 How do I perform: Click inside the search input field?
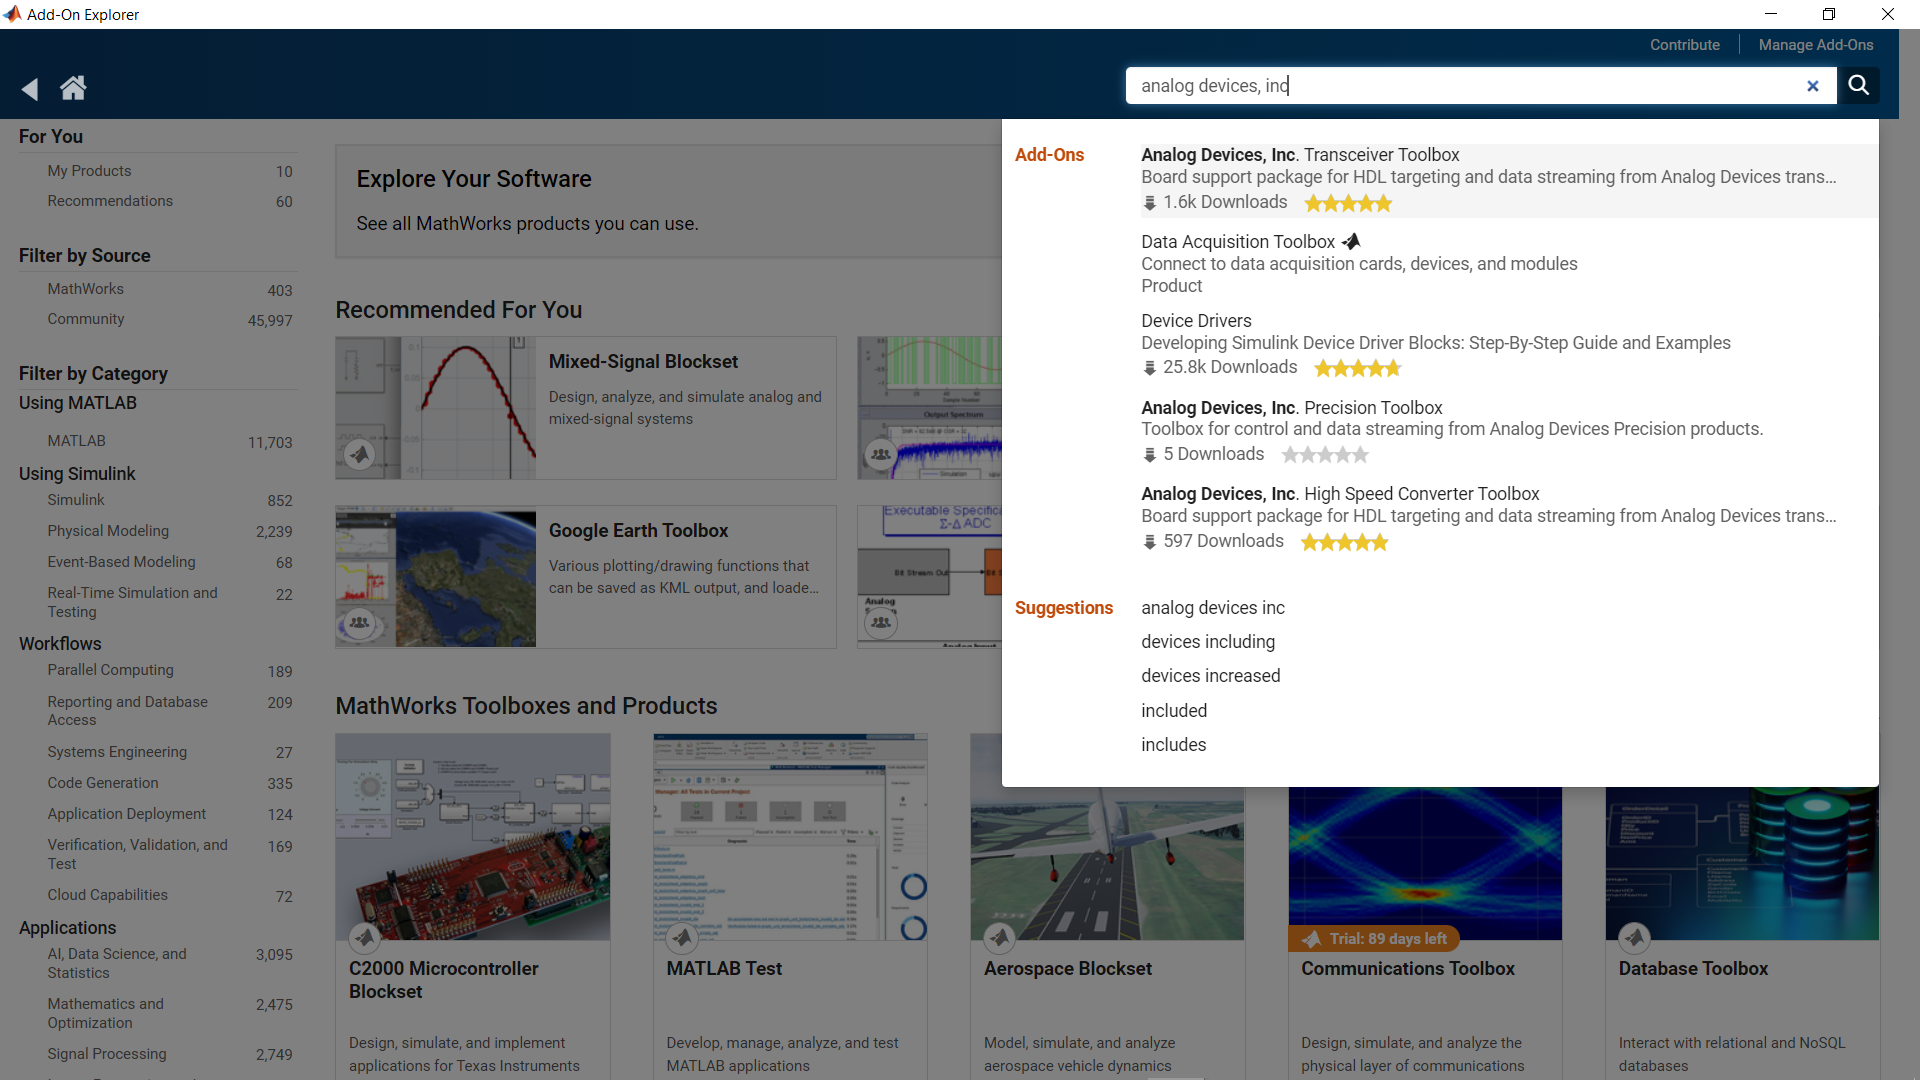(1450, 85)
